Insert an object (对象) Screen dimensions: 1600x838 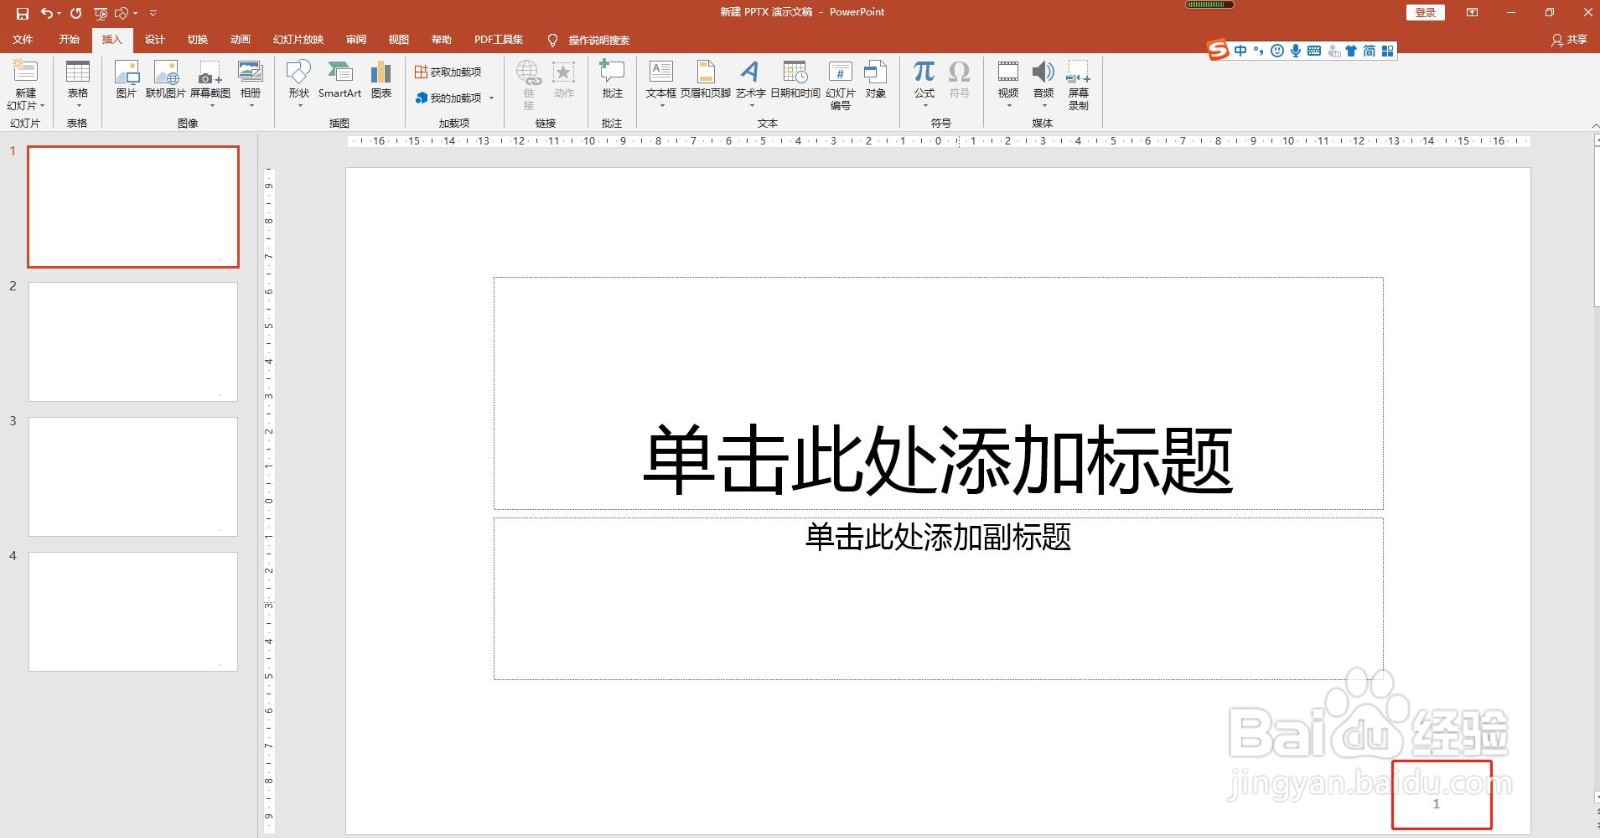click(876, 80)
